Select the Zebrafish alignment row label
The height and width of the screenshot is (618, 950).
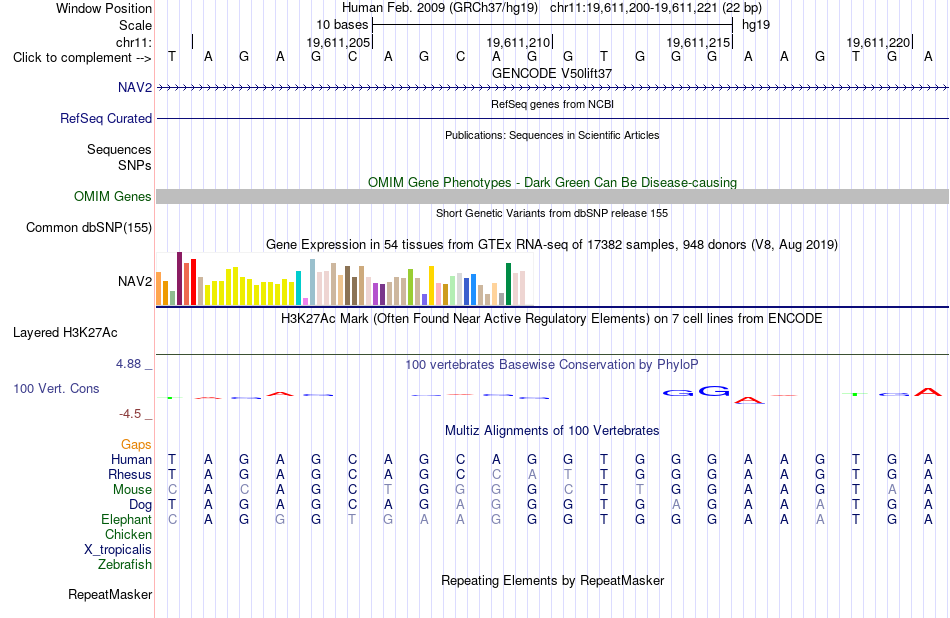tap(125, 564)
